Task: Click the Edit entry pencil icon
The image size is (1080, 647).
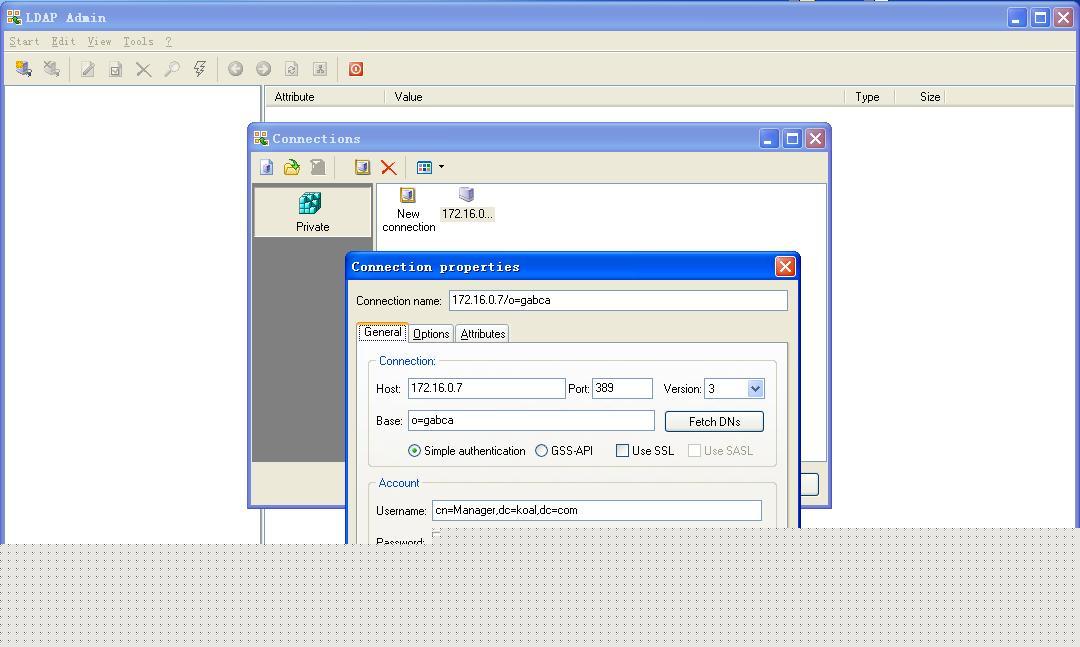Action: tap(87, 69)
